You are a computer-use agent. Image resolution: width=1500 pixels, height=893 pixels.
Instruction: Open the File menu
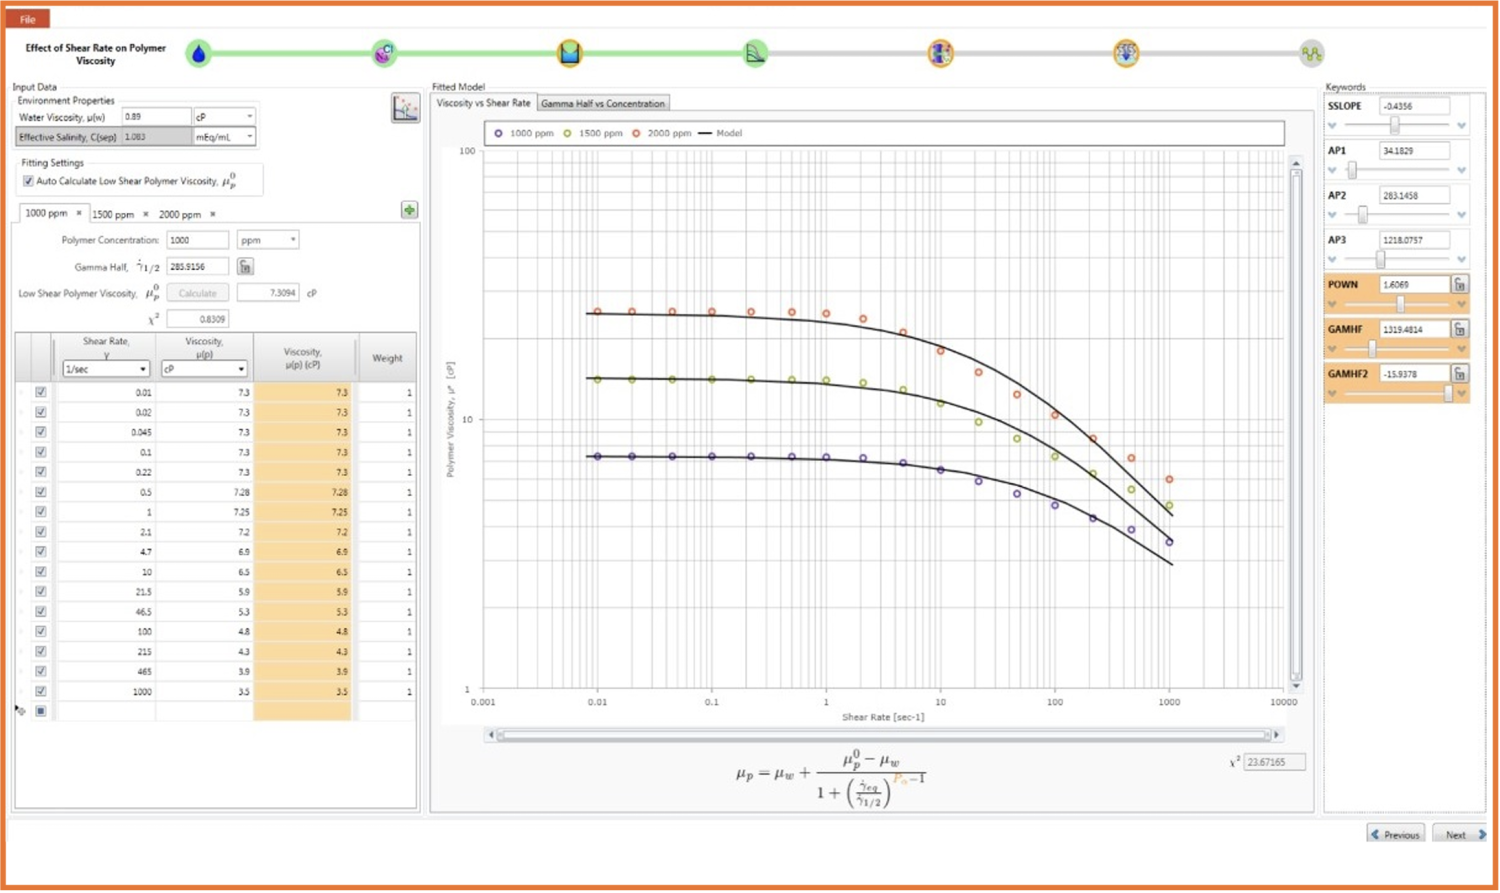pyautogui.click(x=28, y=19)
